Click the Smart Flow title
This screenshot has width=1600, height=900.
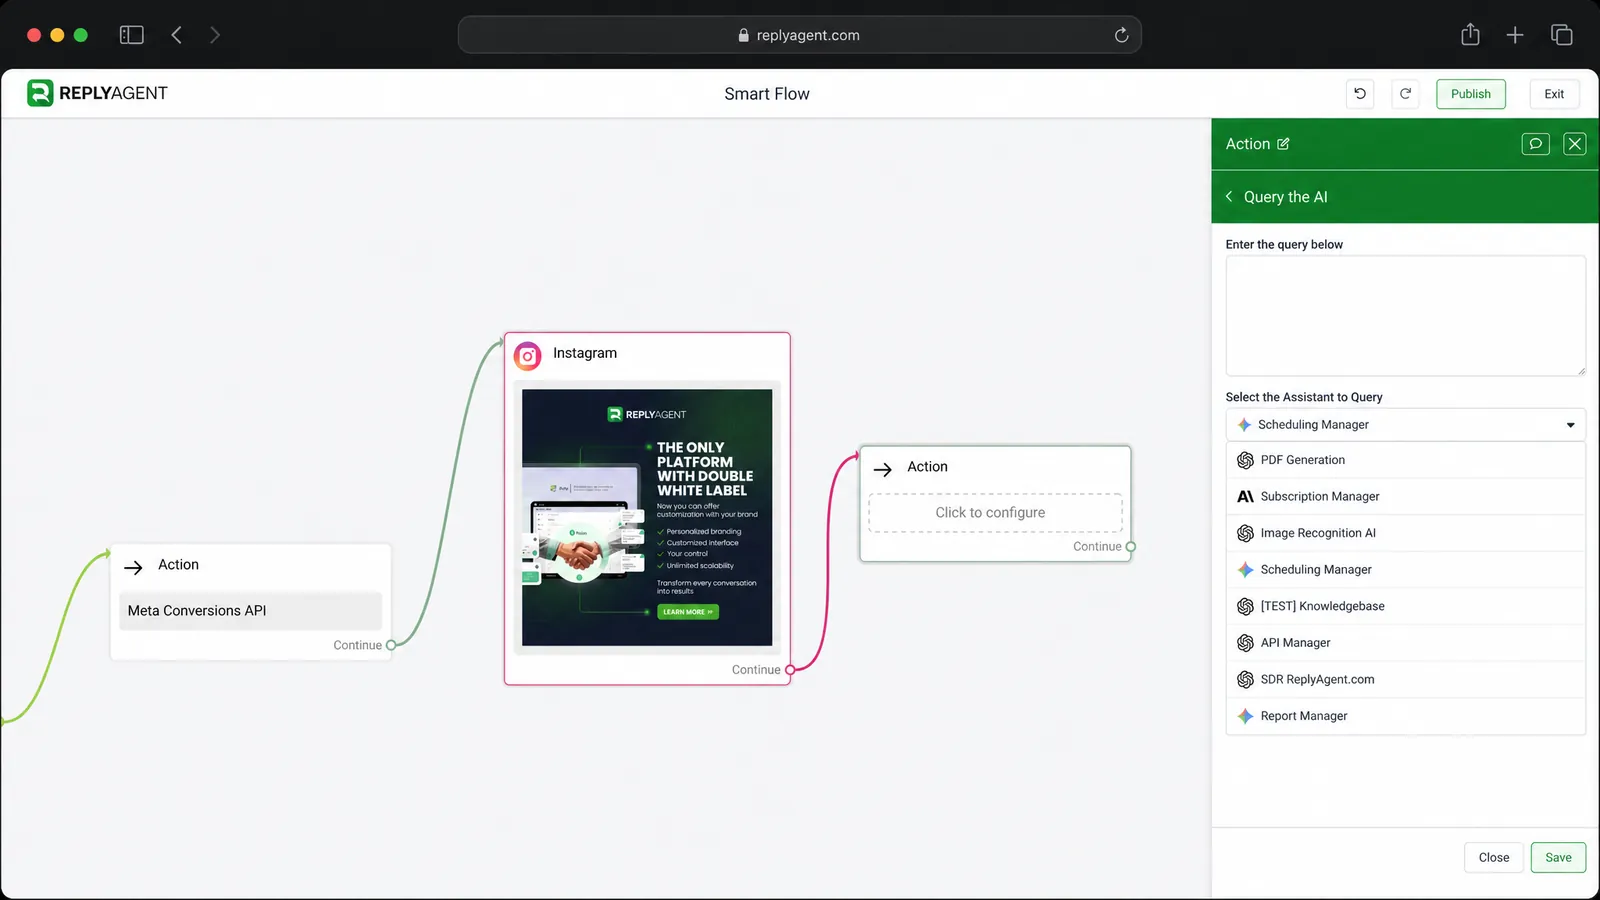tap(767, 94)
